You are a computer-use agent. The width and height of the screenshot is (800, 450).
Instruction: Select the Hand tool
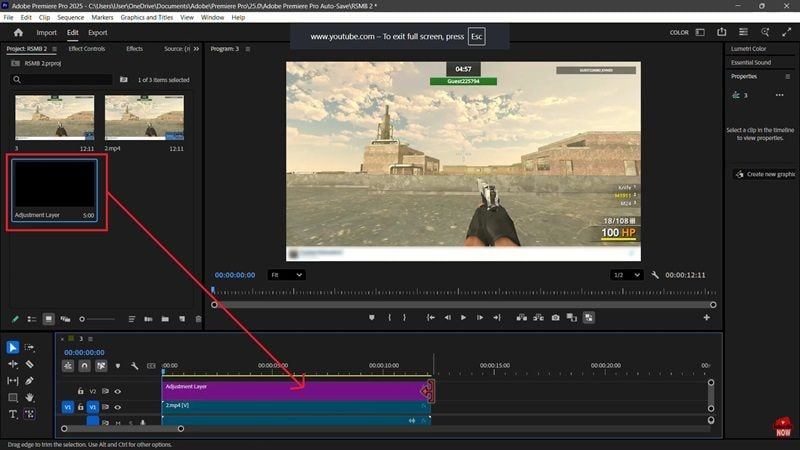click(x=30, y=397)
